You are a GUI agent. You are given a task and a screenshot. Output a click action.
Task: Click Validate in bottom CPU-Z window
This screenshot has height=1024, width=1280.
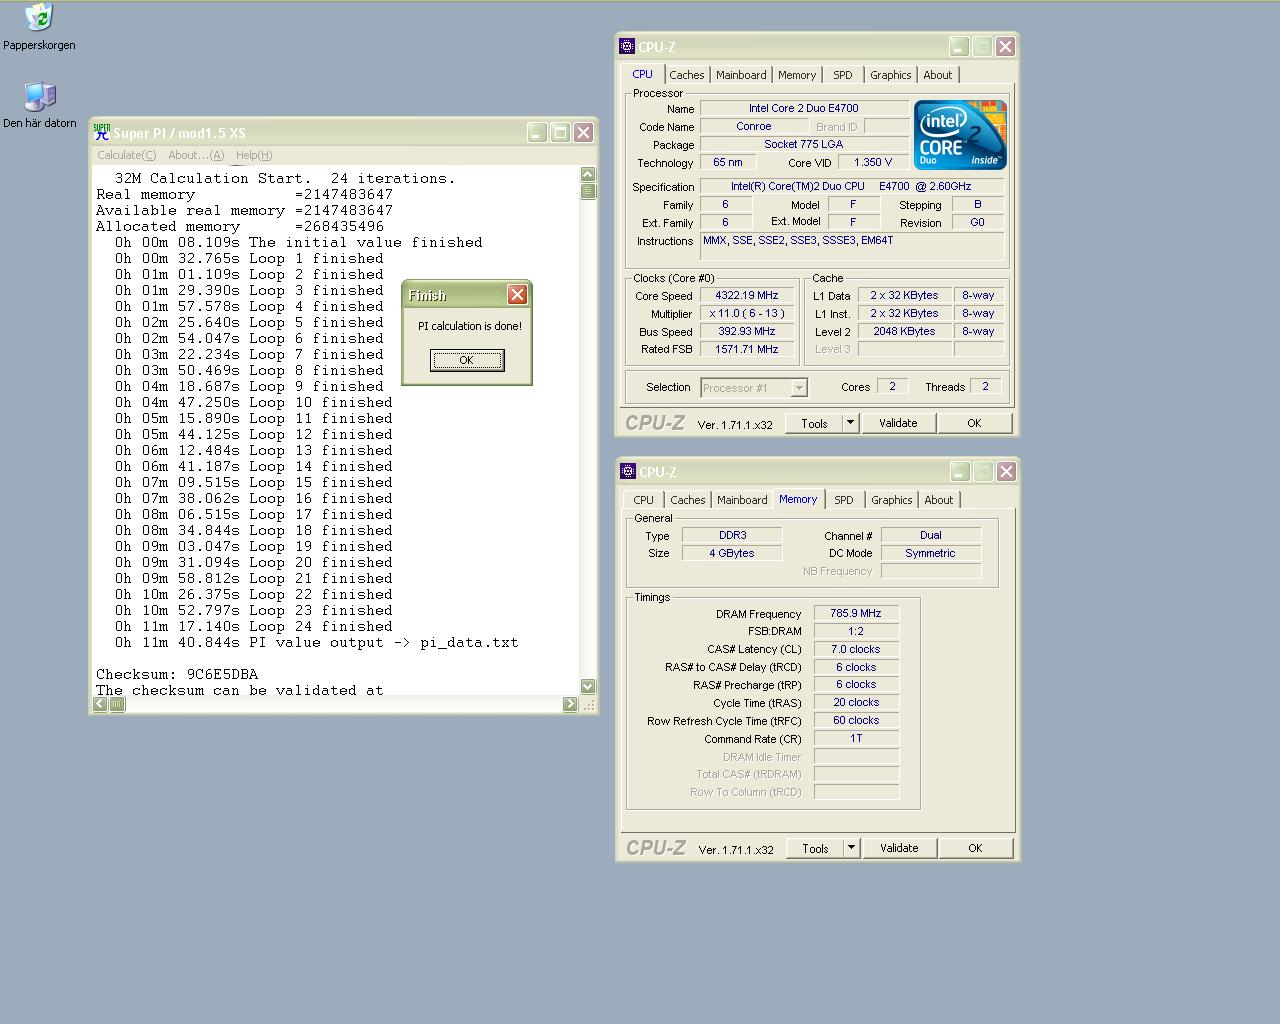(x=899, y=848)
